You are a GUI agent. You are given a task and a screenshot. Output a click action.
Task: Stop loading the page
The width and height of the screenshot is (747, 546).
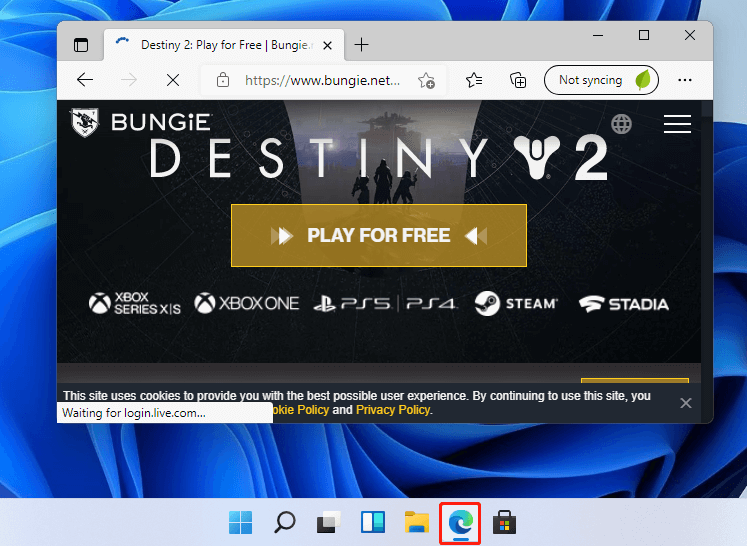pos(173,80)
